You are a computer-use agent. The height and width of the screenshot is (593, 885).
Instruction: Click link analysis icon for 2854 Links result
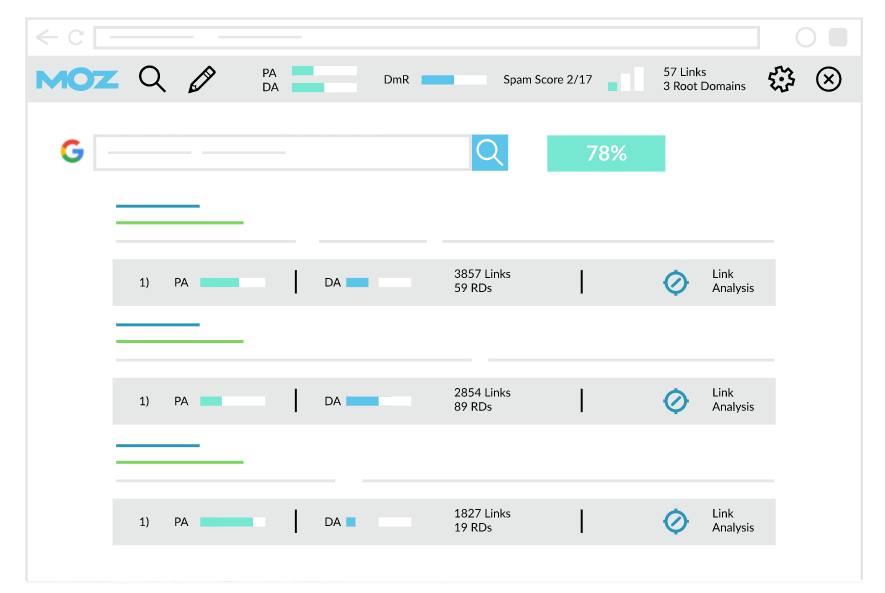tap(676, 401)
